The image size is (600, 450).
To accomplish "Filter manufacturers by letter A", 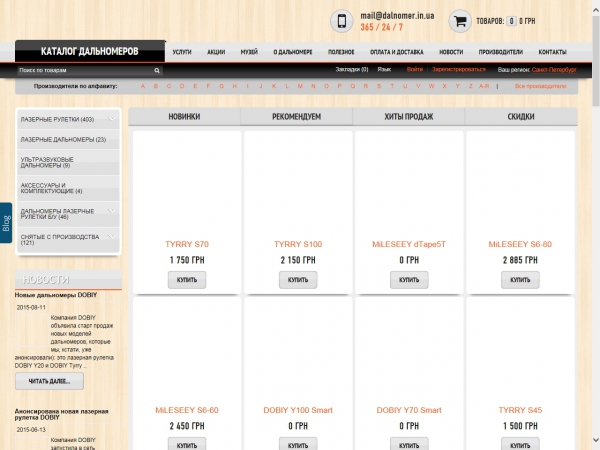I will pos(143,86).
